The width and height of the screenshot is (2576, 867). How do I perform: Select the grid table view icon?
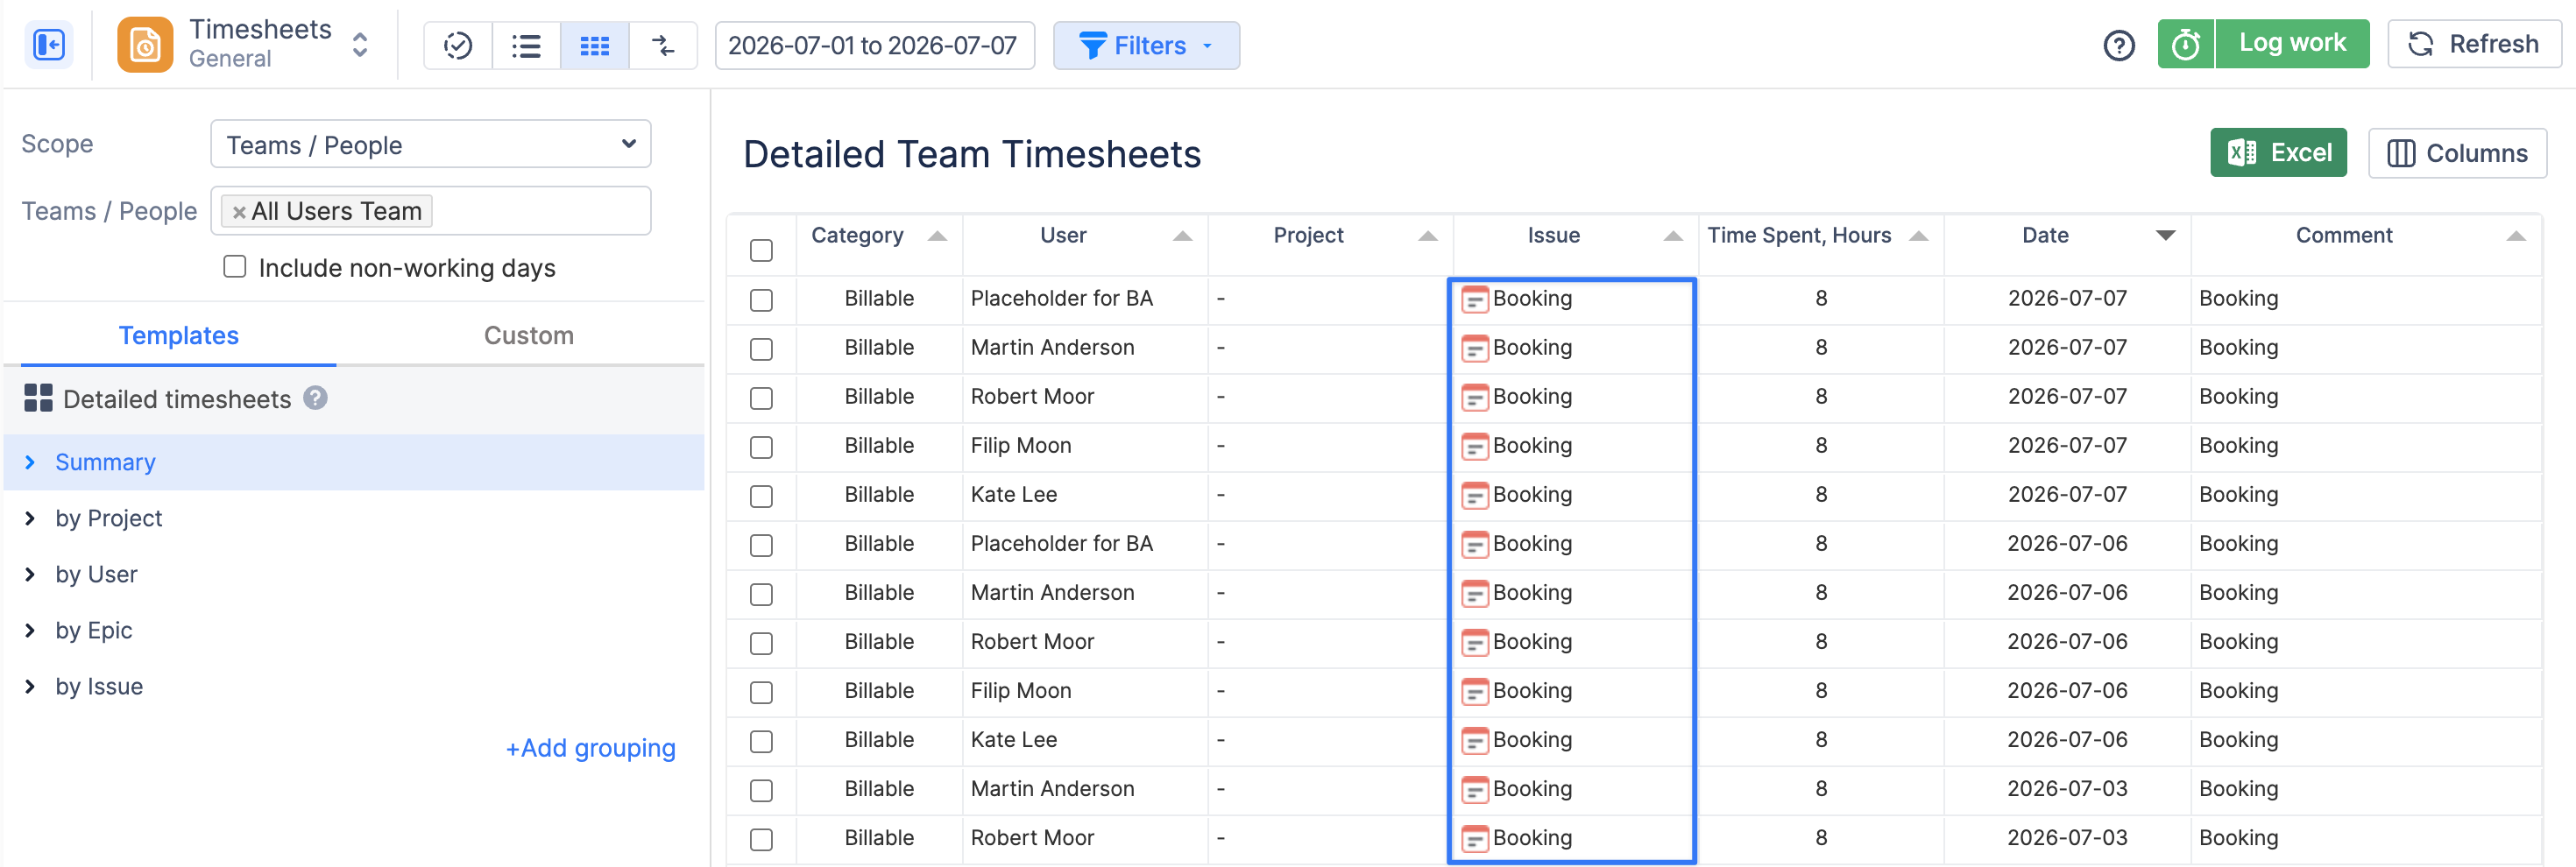pos(595,45)
